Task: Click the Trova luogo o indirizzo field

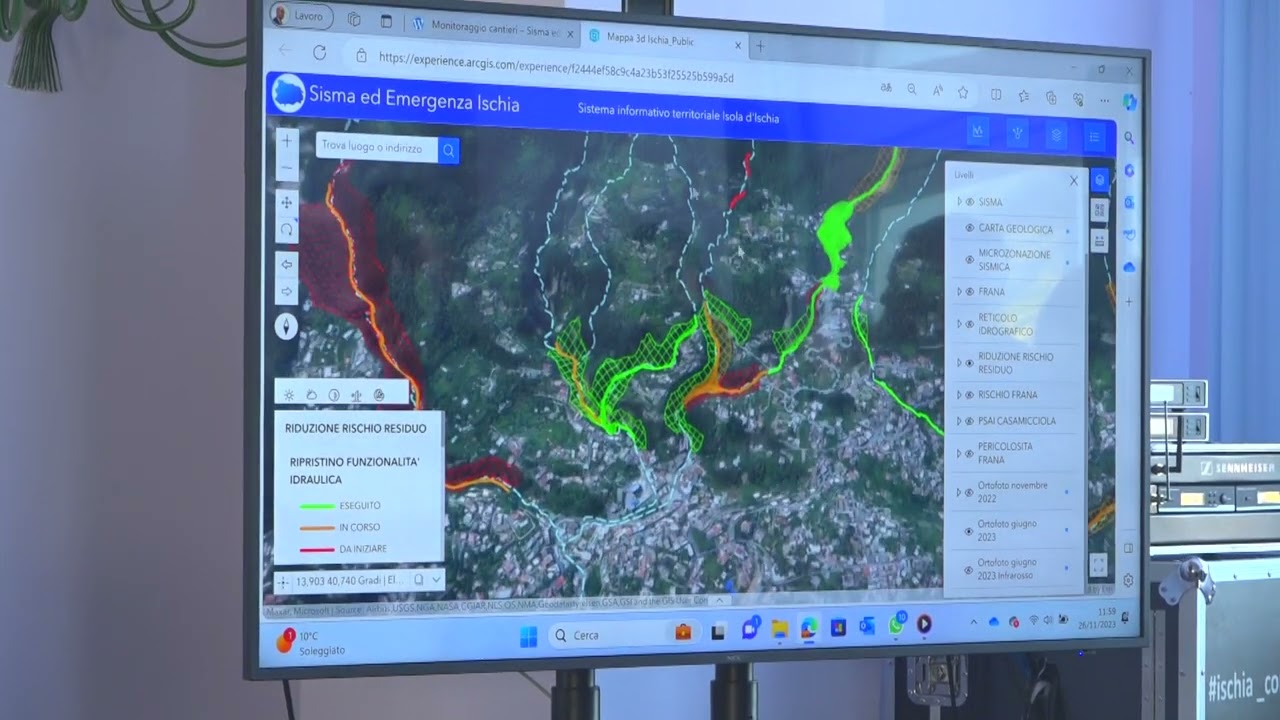Action: tap(378, 148)
